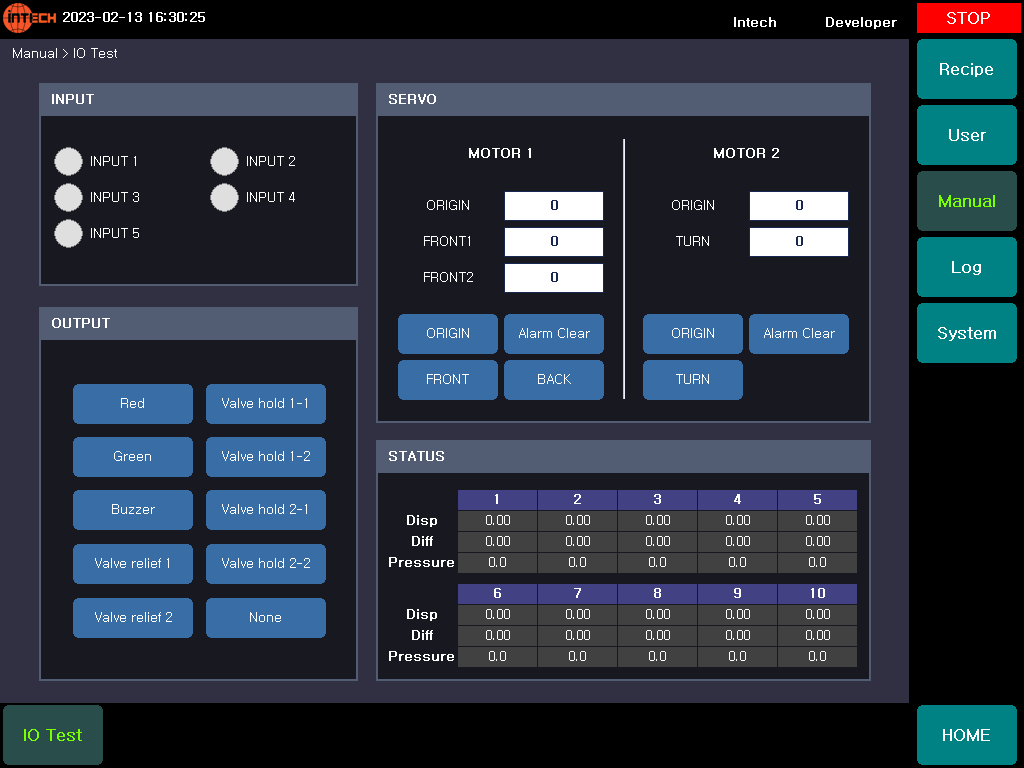Edit Motor 2 TURN value field

pos(798,242)
